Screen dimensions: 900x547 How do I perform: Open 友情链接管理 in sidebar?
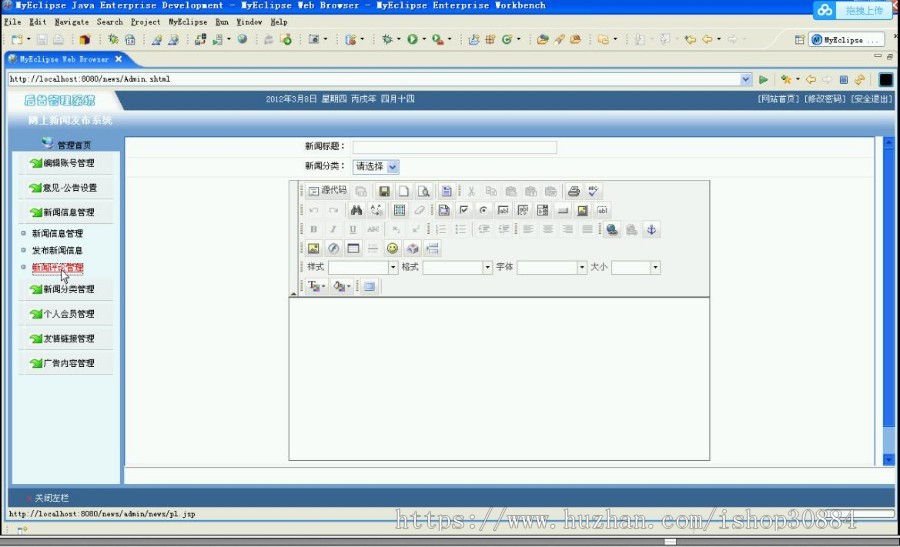pyautogui.click(x=69, y=339)
